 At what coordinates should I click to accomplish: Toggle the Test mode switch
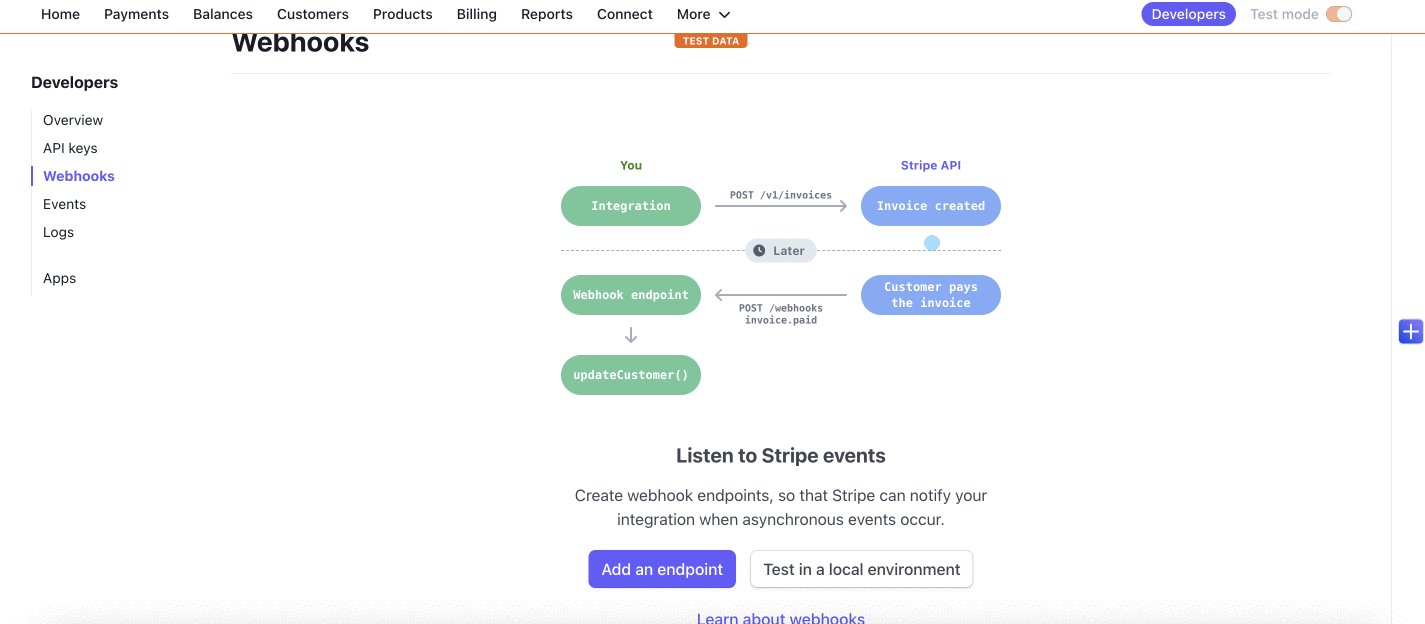tap(1339, 13)
